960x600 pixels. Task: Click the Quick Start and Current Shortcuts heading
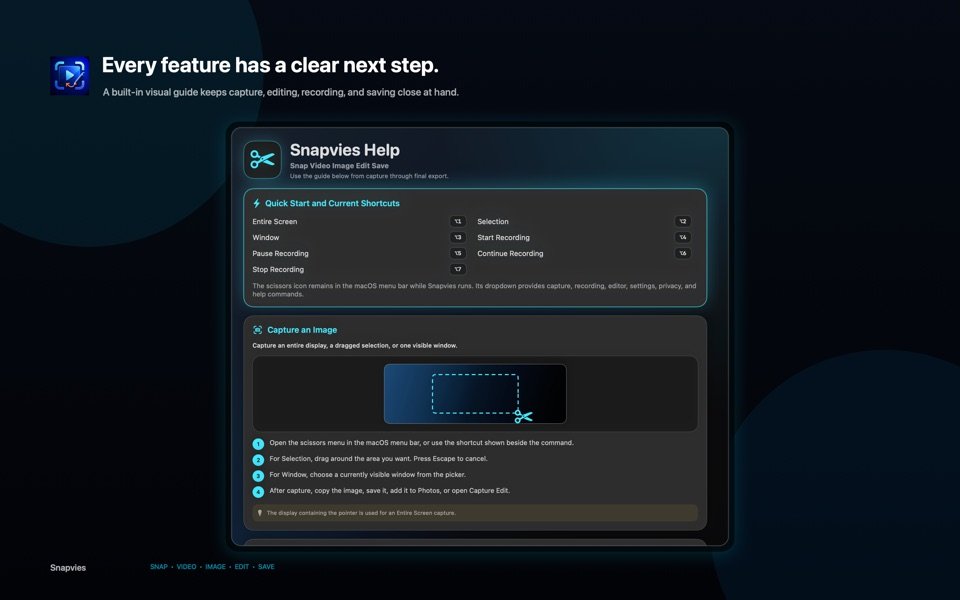coord(332,203)
